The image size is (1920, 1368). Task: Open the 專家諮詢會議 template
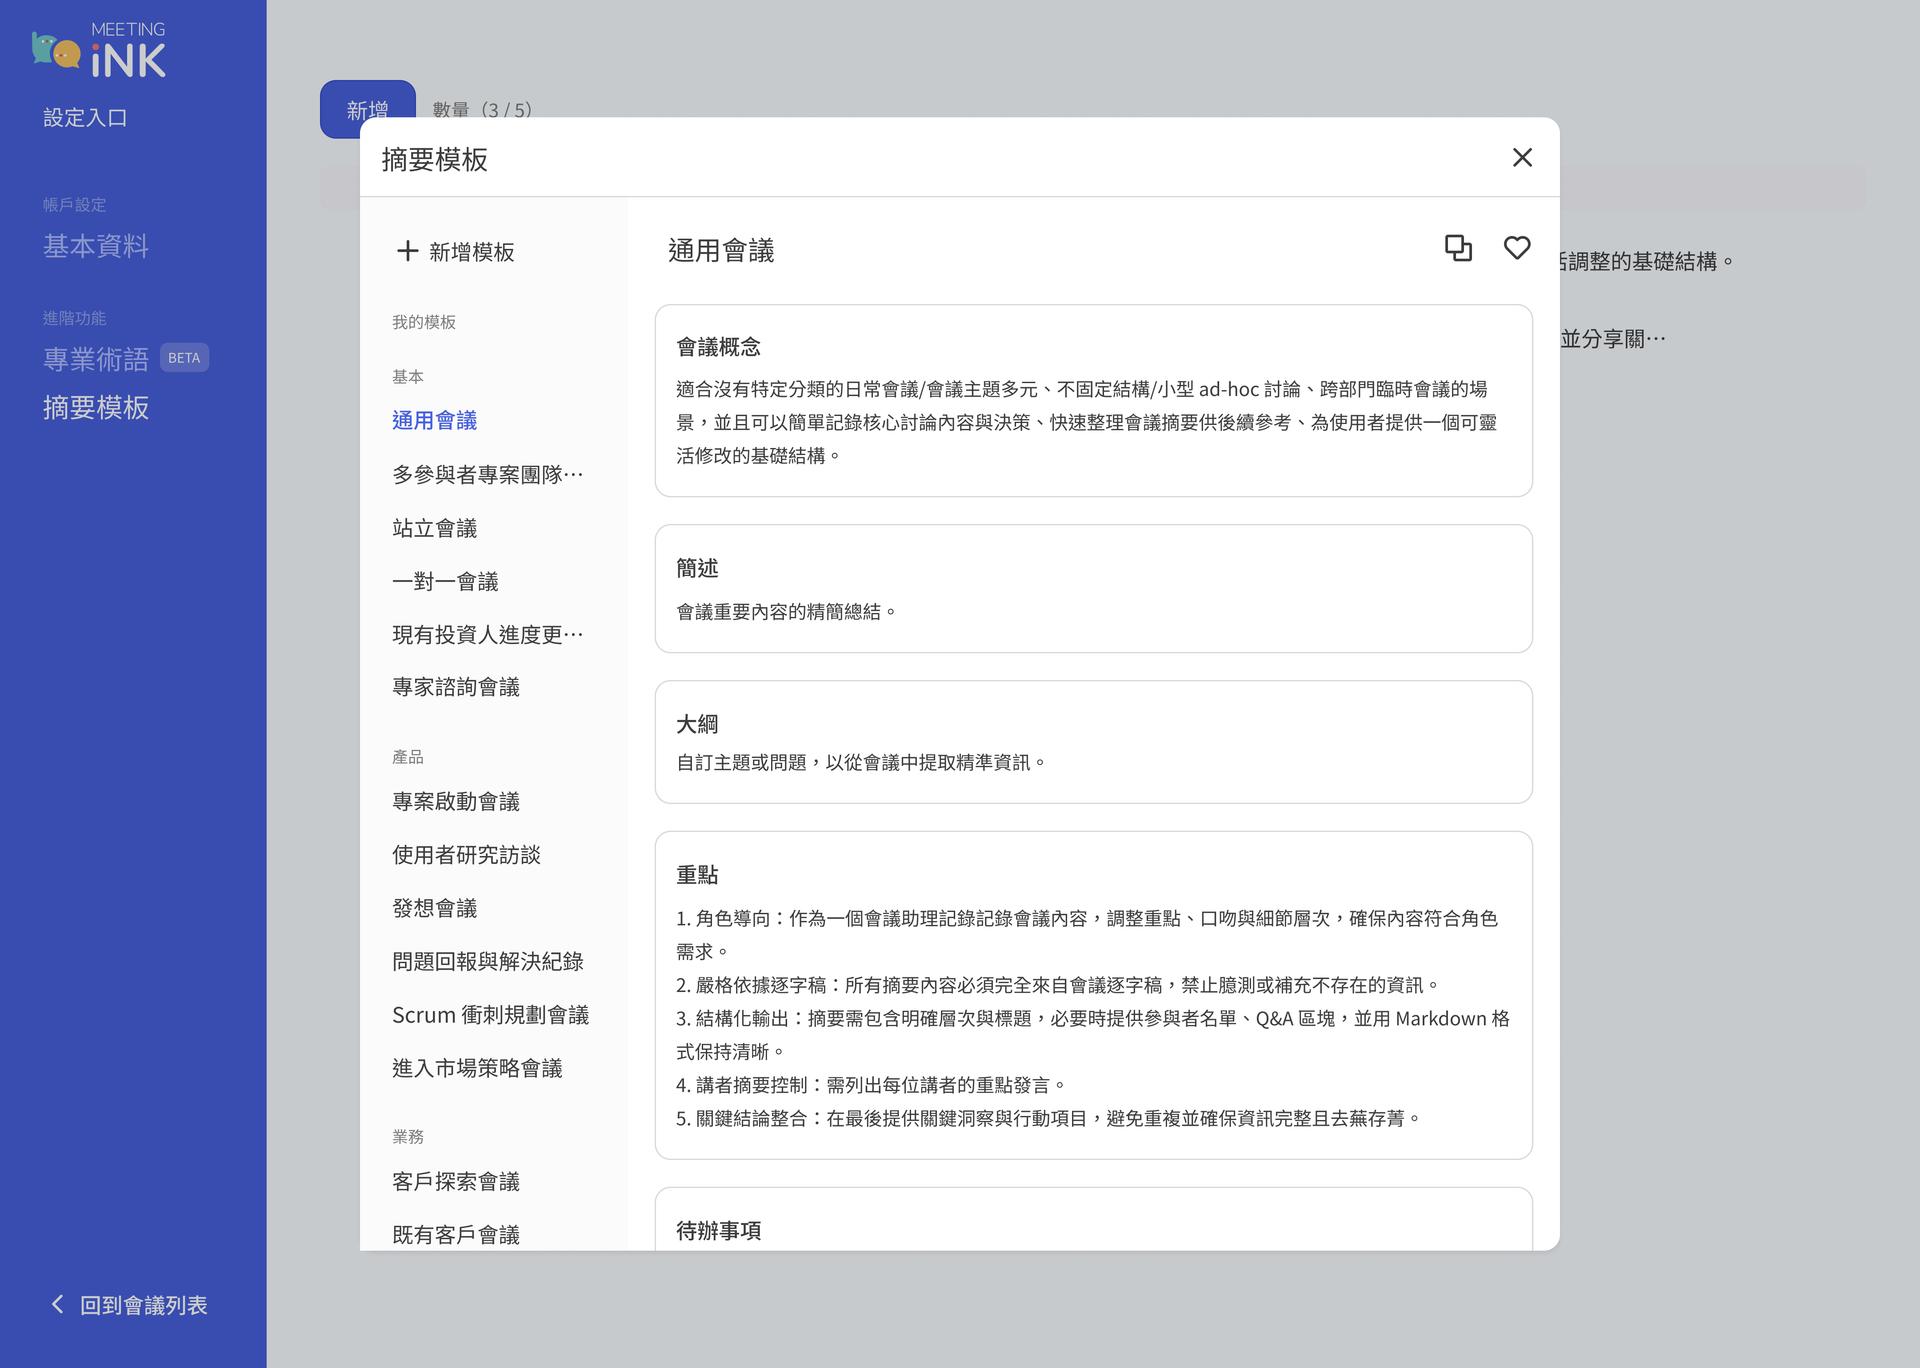454,687
